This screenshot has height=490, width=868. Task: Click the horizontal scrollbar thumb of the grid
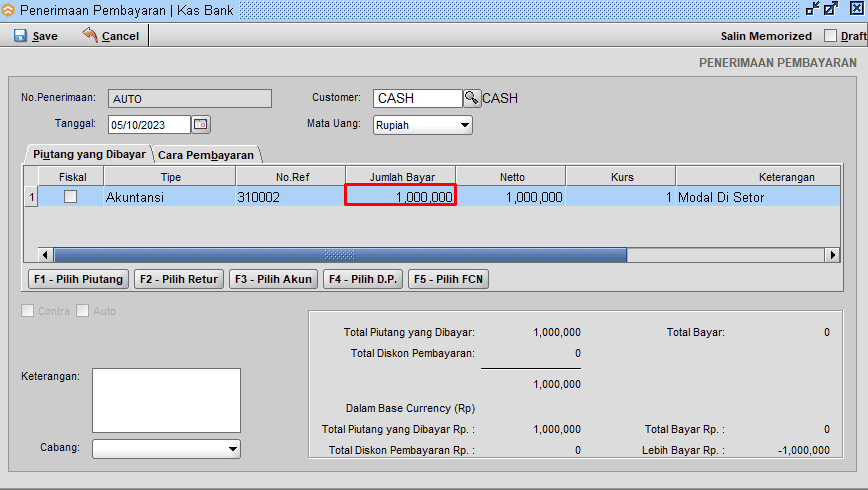point(340,255)
